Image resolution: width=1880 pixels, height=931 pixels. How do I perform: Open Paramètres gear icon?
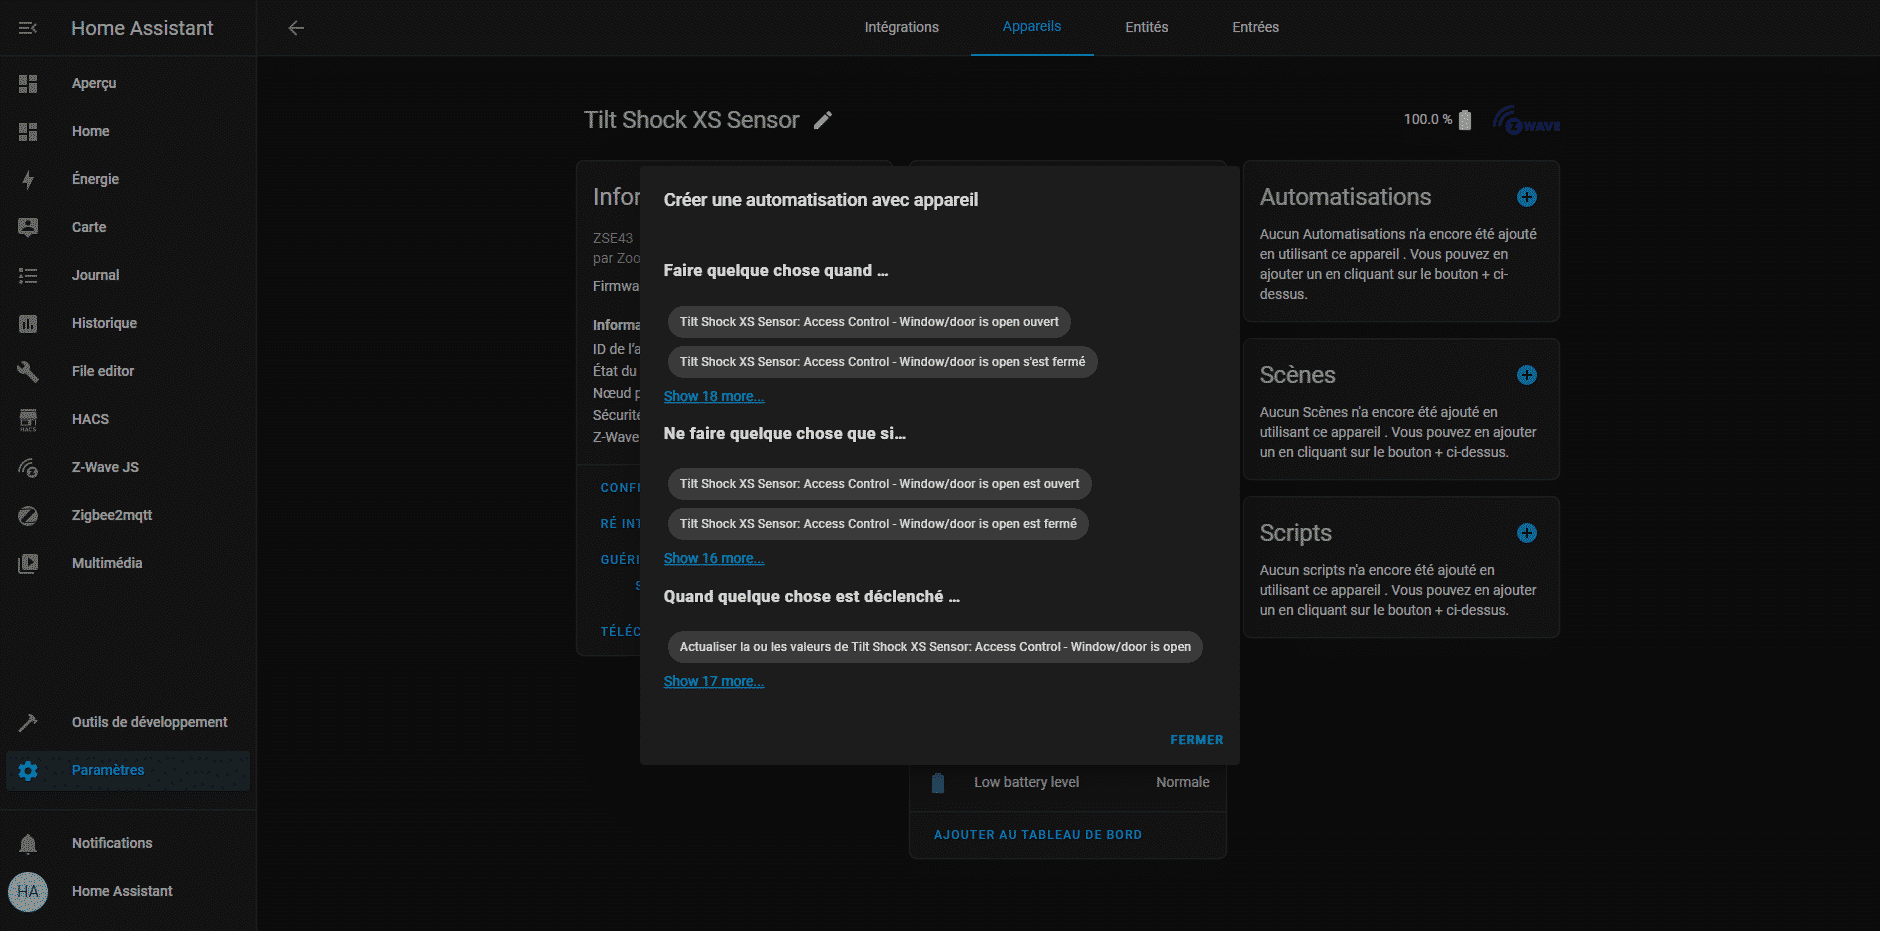(x=28, y=771)
